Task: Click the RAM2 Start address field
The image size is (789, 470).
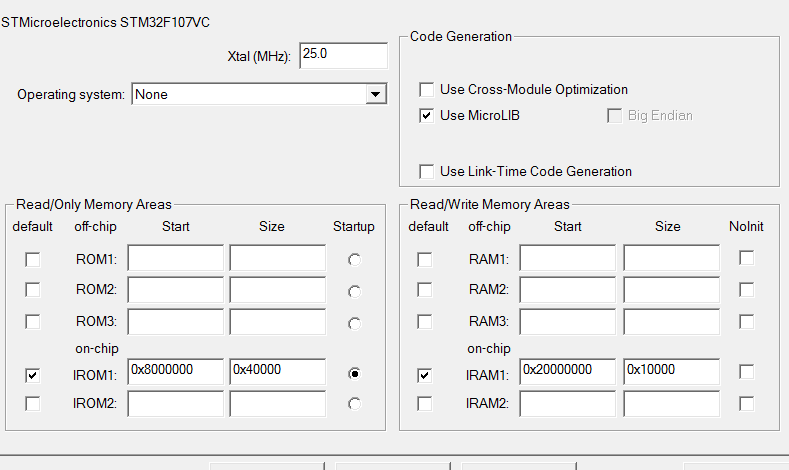Action: [568, 289]
